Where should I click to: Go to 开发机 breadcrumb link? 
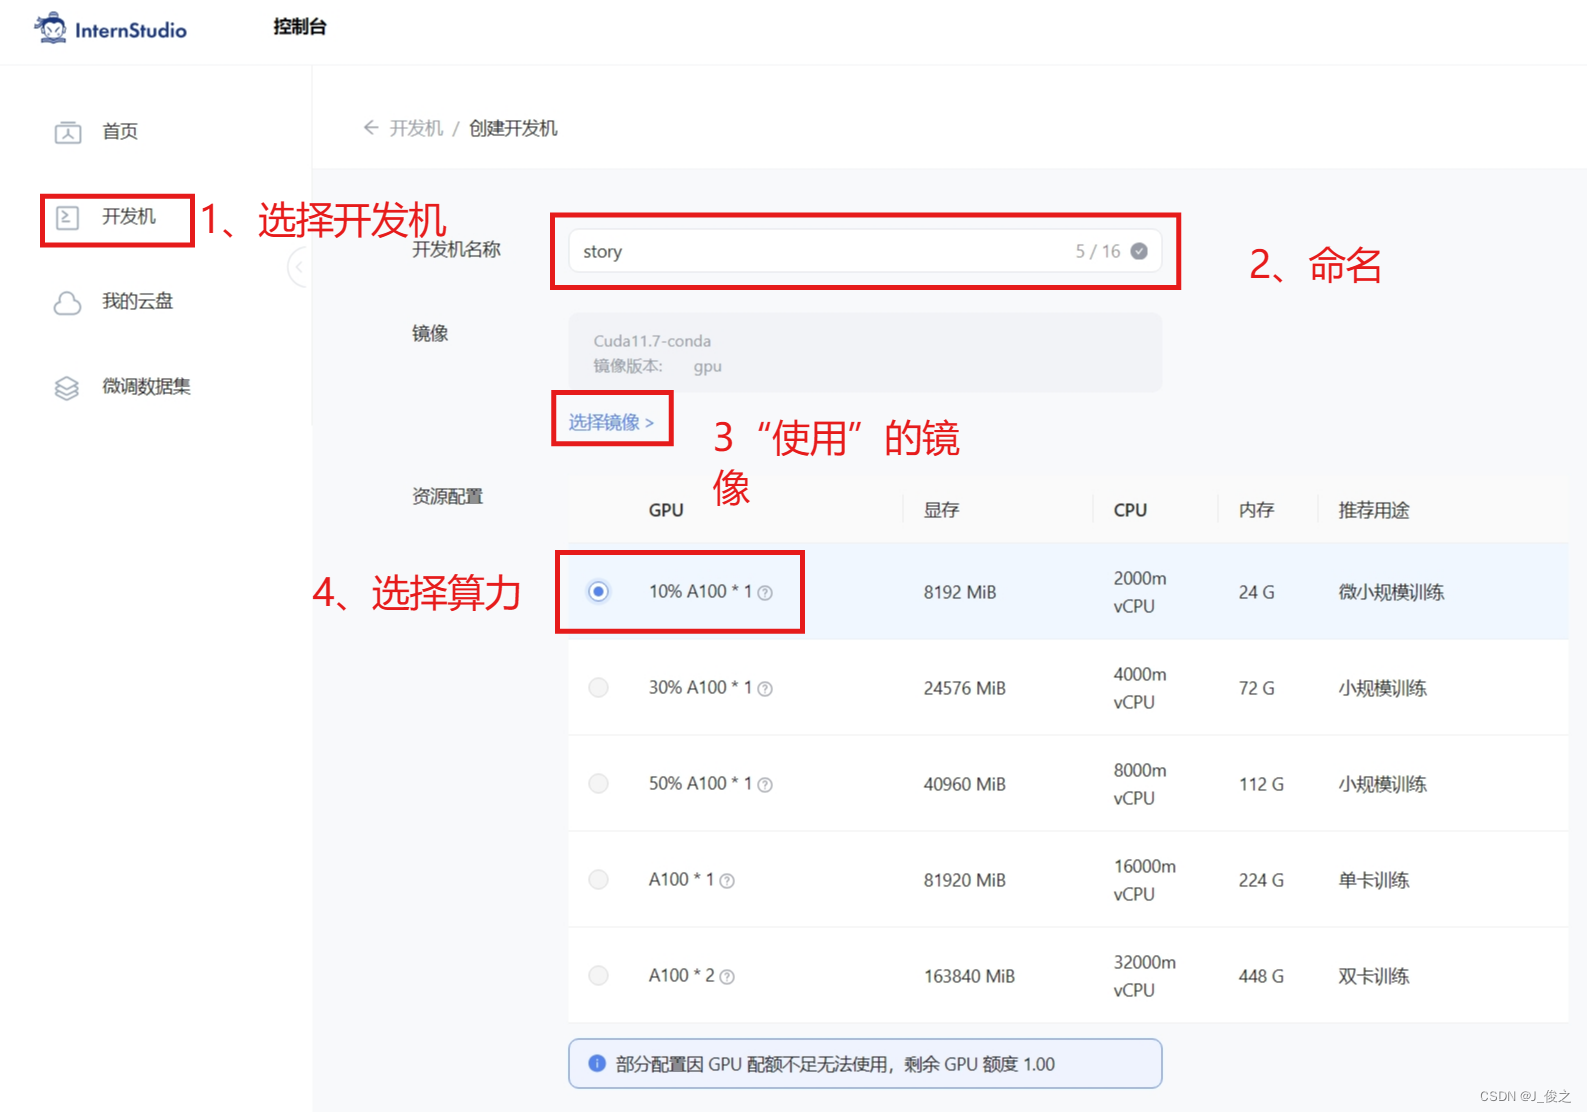[416, 128]
